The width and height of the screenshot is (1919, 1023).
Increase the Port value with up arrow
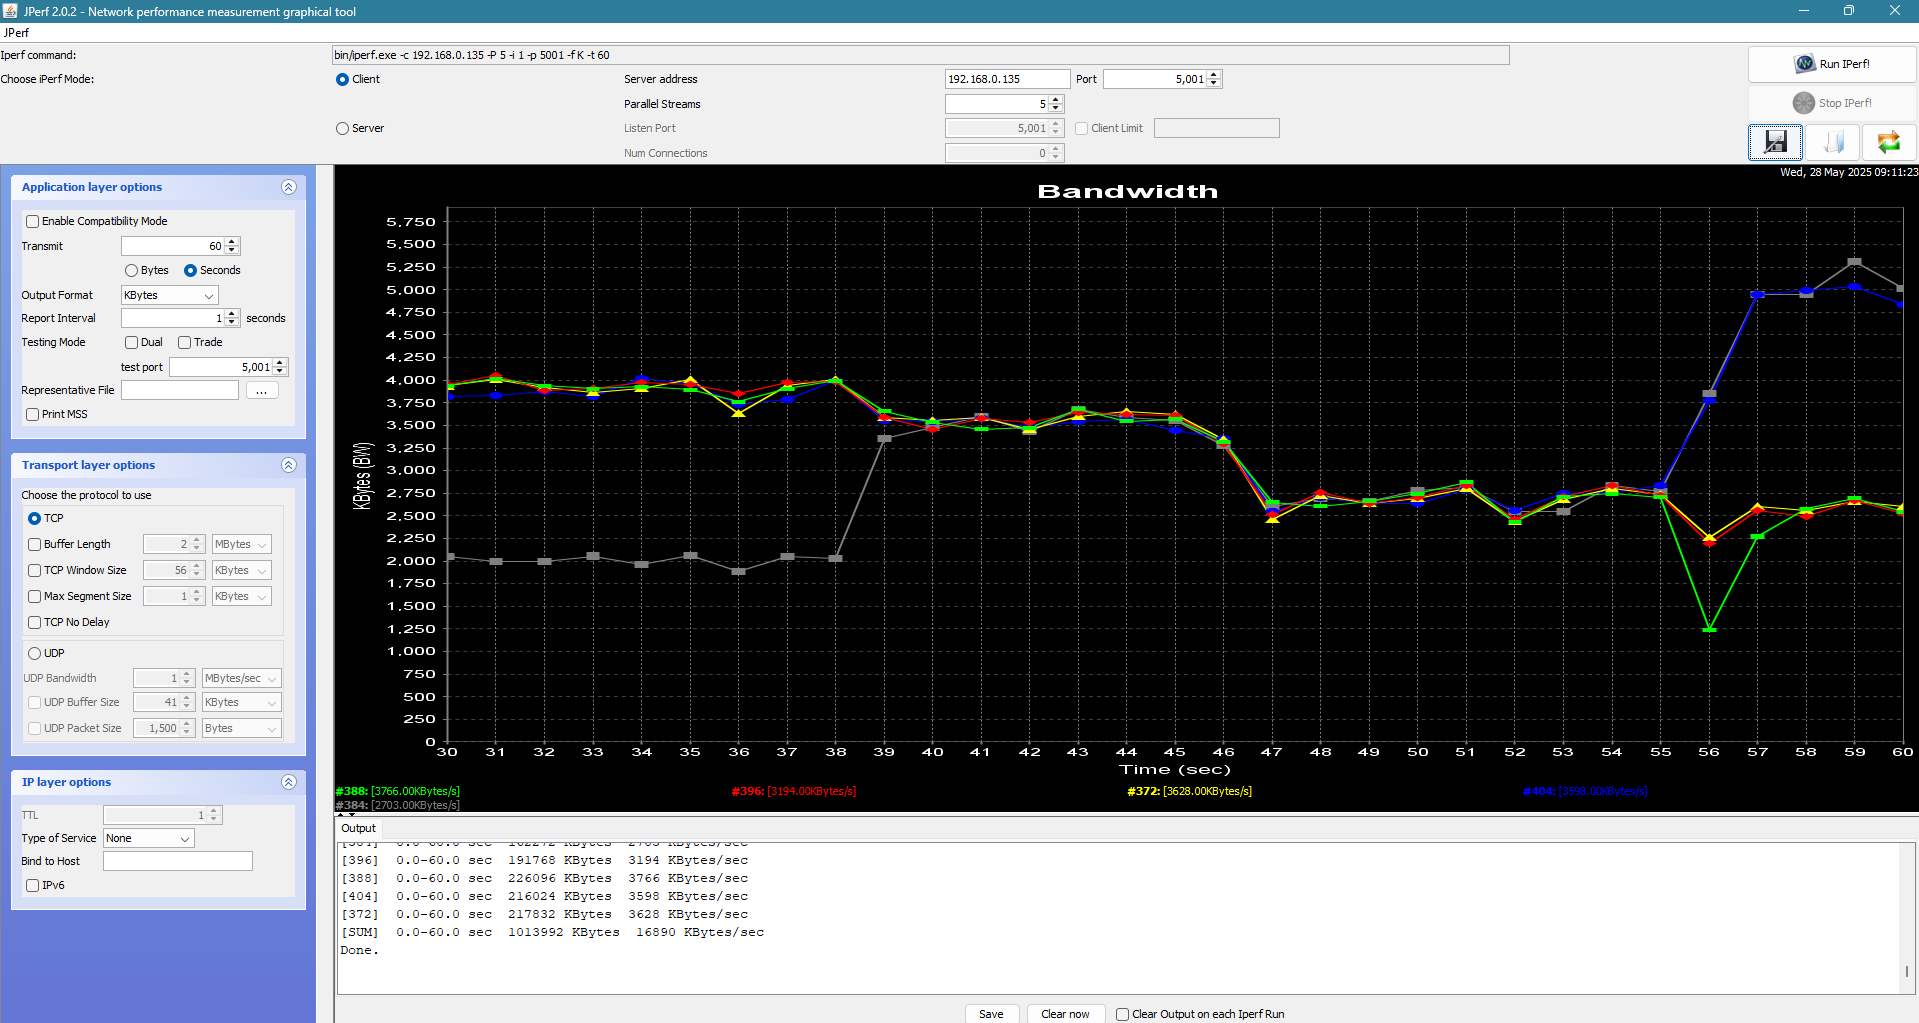point(1214,75)
